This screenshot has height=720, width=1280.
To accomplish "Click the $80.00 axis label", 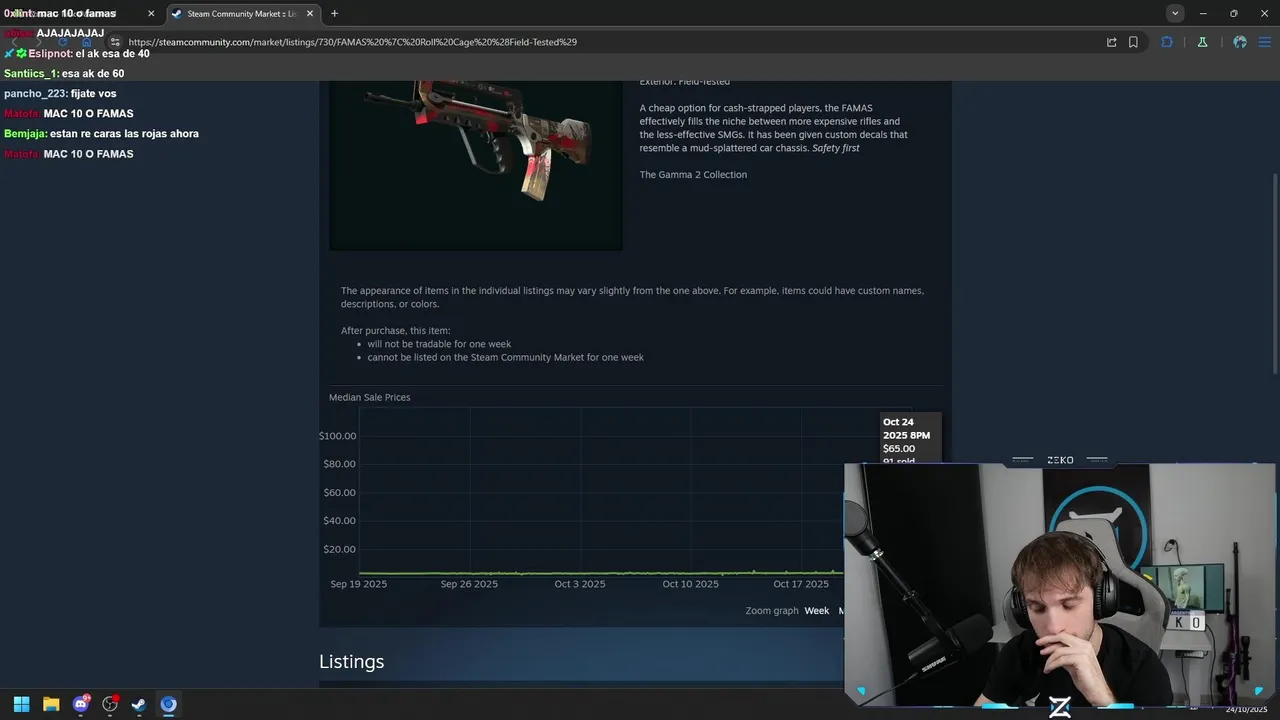I will [340, 464].
